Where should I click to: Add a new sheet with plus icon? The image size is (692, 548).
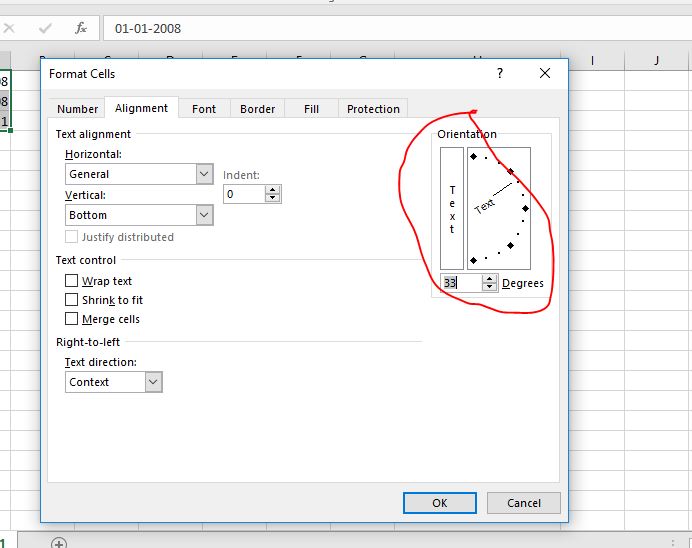(59, 543)
